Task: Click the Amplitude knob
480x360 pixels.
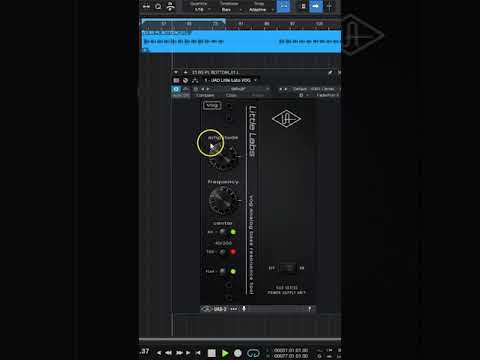Action: click(x=224, y=157)
